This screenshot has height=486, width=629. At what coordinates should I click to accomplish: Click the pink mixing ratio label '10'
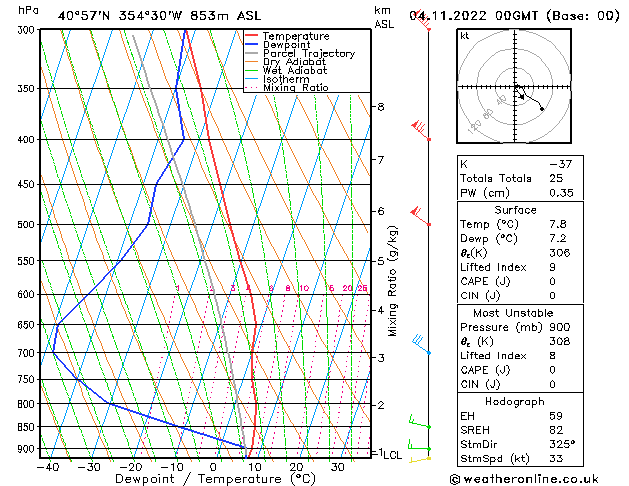coord(304,288)
